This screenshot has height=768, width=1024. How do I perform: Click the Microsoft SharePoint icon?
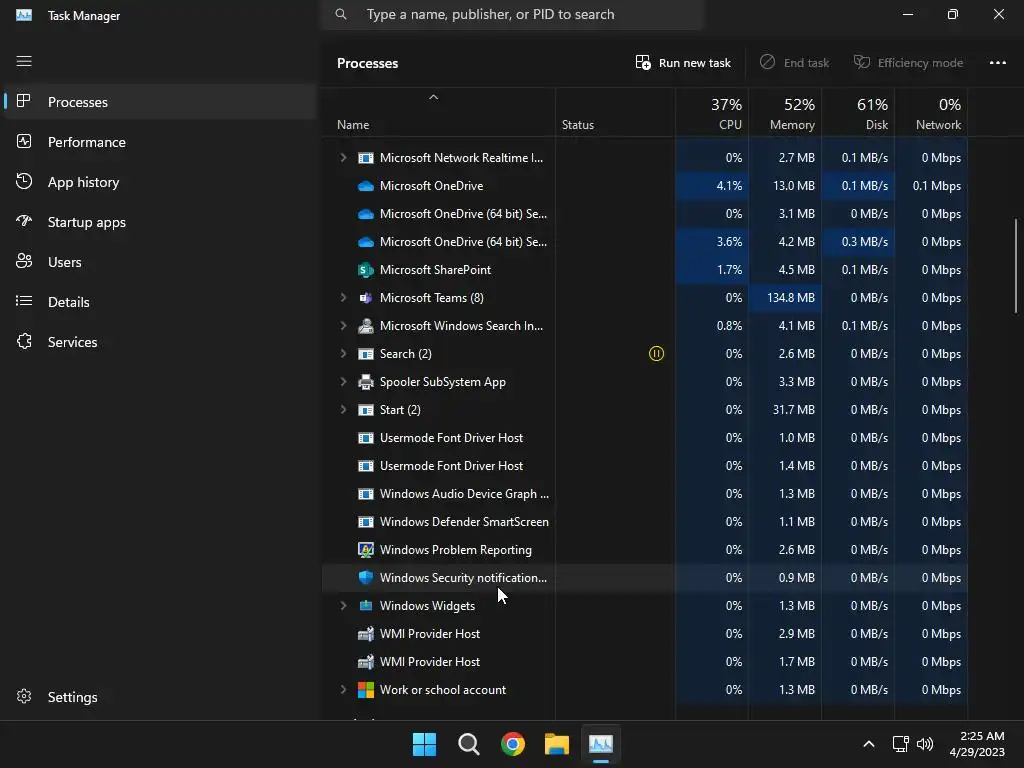click(366, 270)
